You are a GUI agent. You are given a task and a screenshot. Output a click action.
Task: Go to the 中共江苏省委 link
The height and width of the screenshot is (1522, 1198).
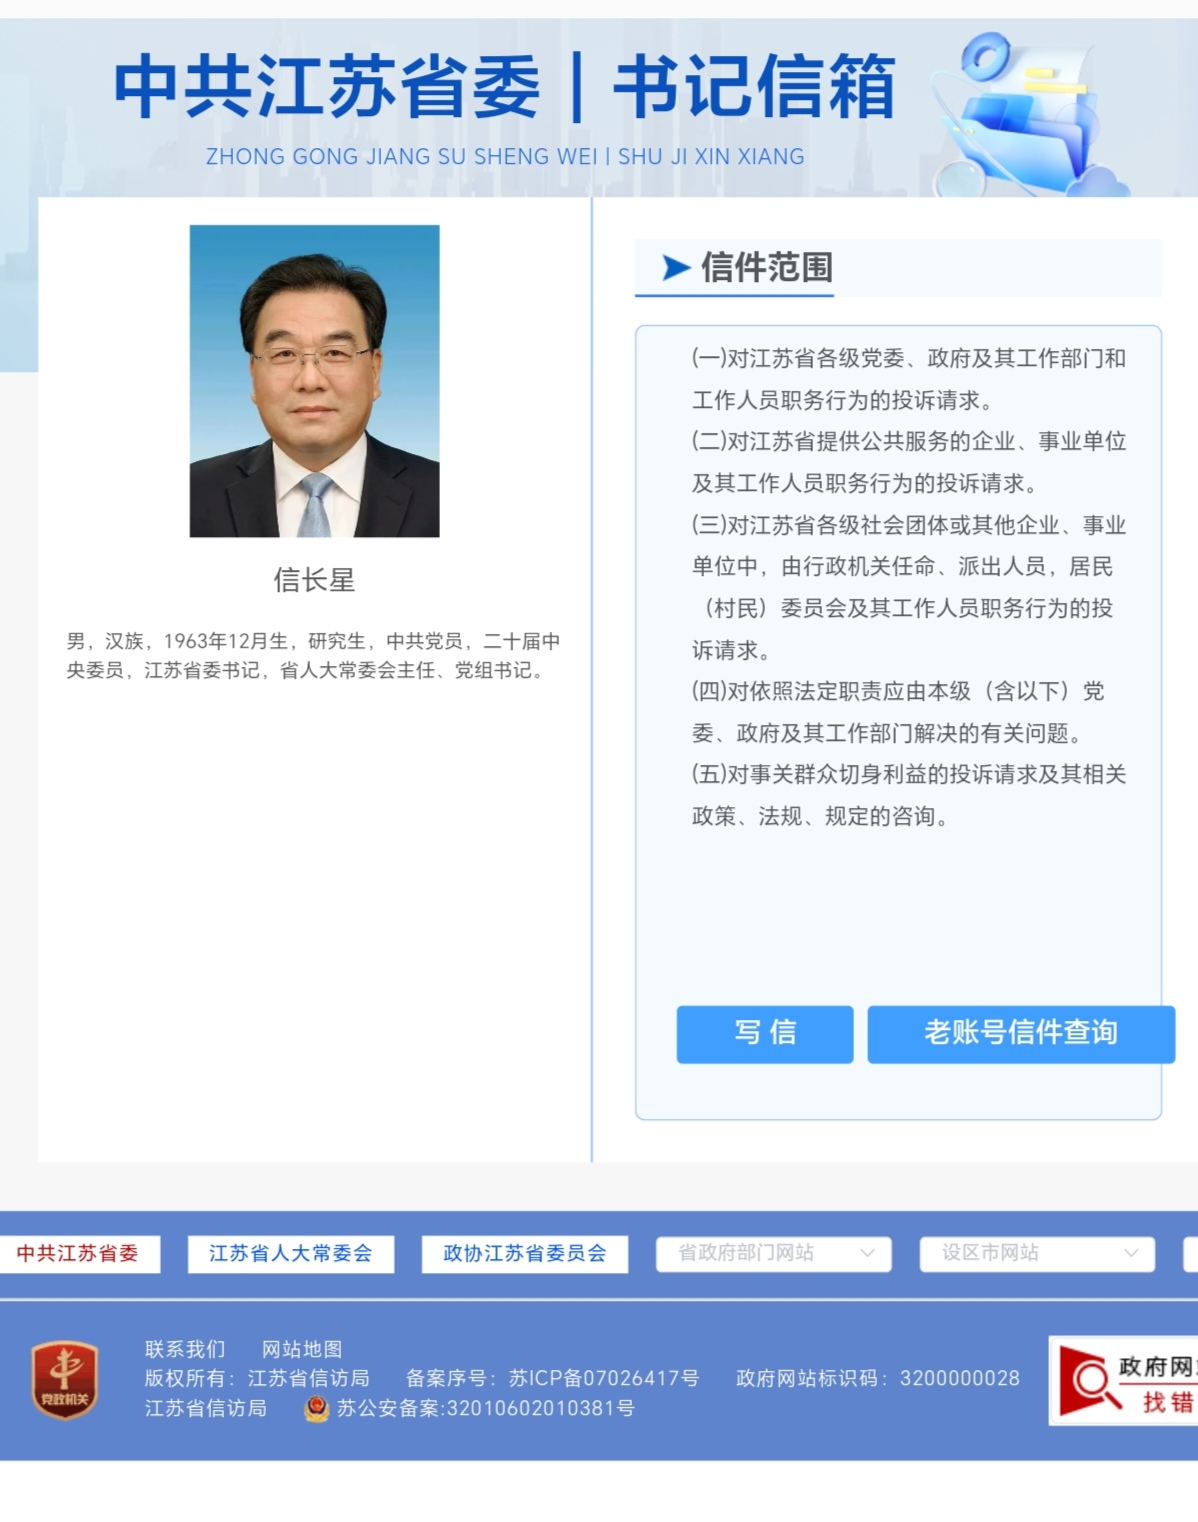click(x=78, y=1254)
